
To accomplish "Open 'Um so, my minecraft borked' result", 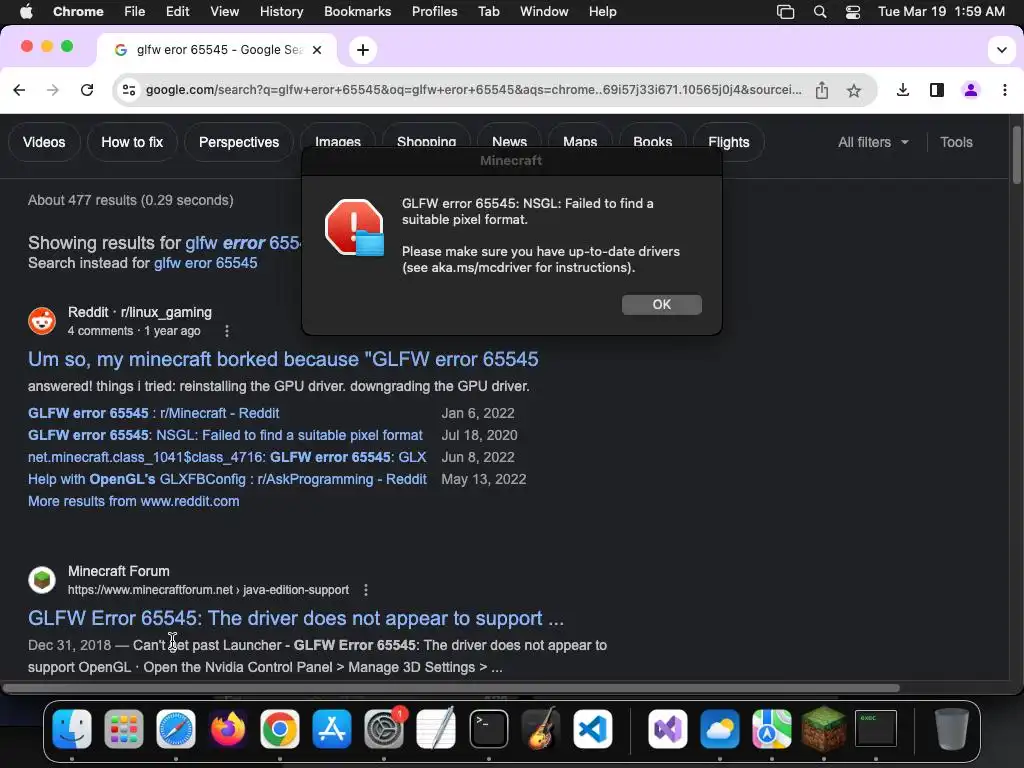I will pos(283,359).
